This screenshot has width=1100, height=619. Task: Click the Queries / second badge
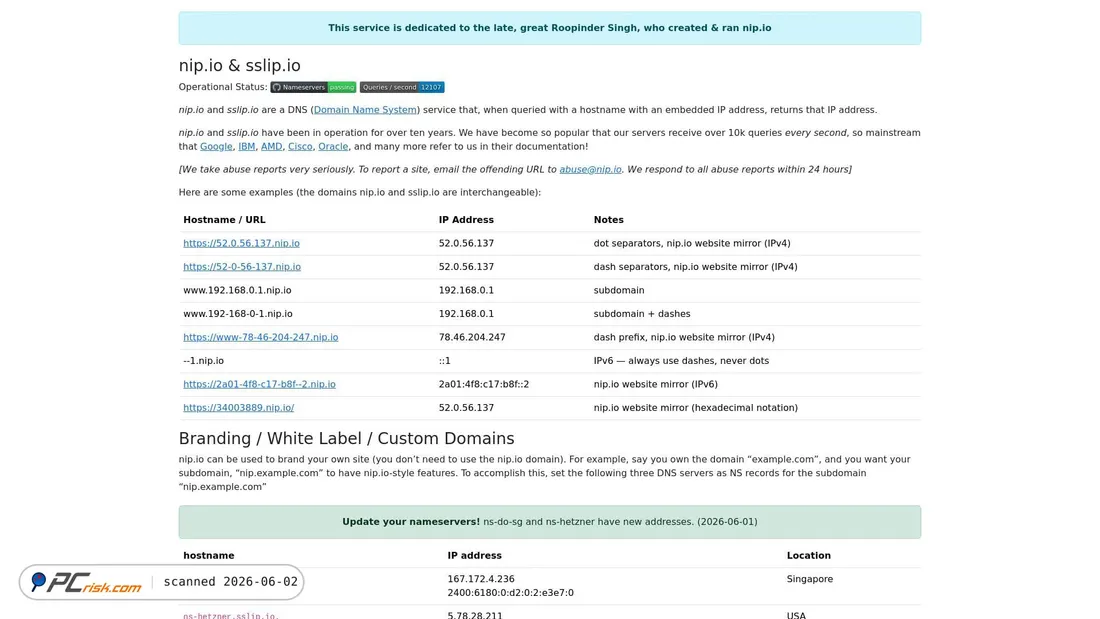coord(402,87)
